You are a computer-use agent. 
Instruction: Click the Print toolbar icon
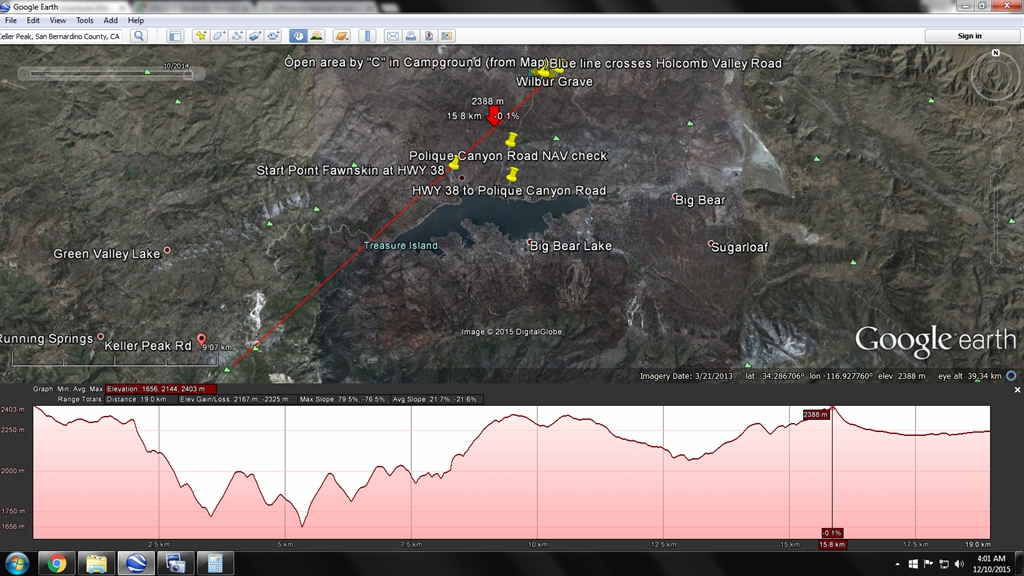coord(410,36)
